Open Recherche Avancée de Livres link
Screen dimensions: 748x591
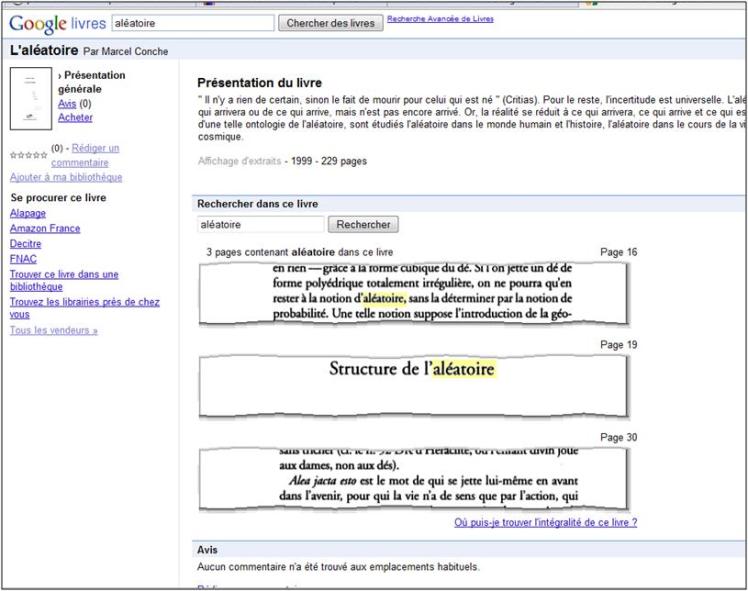point(439,18)
